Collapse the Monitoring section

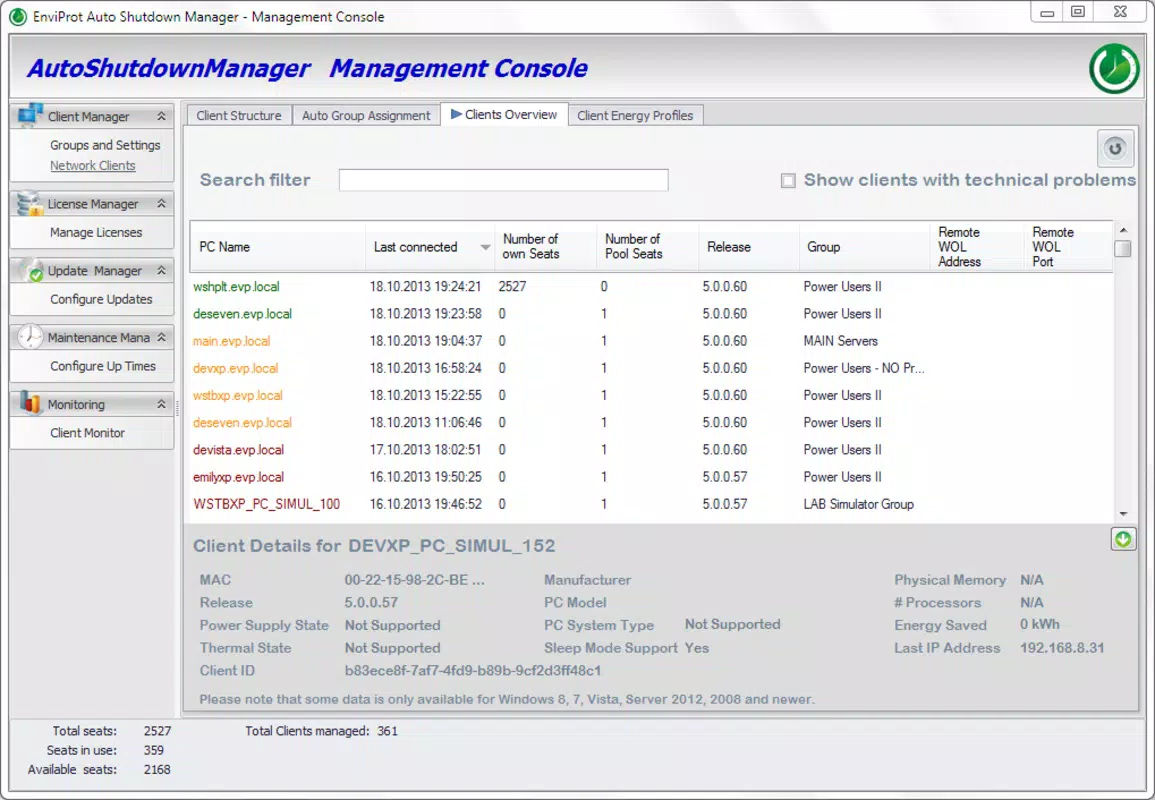tap(161, 404)
